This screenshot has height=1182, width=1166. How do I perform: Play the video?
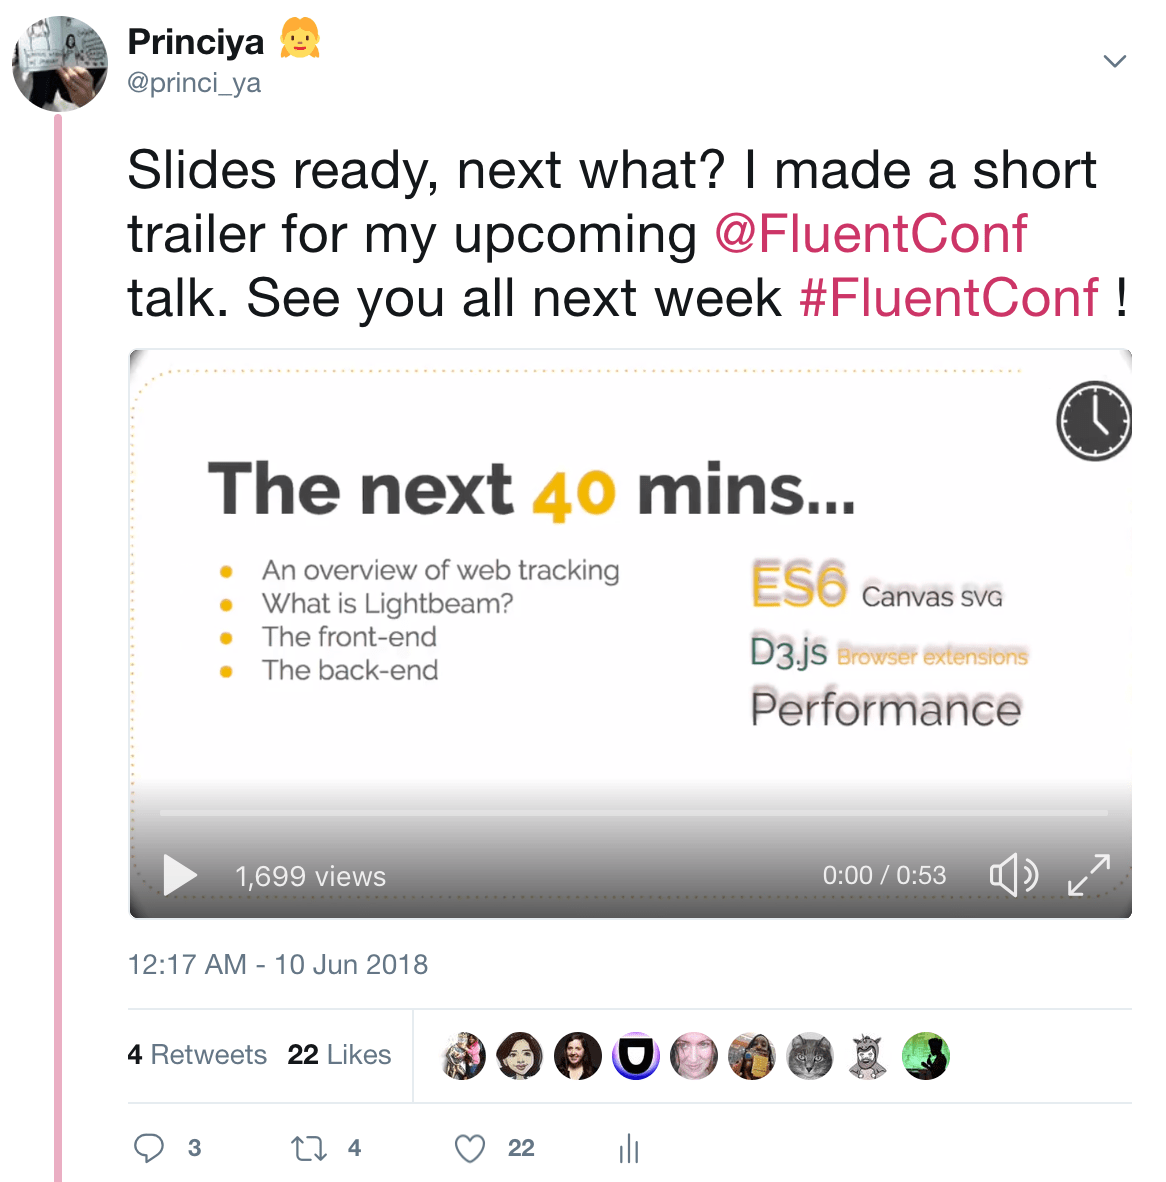tap(180, 875)
